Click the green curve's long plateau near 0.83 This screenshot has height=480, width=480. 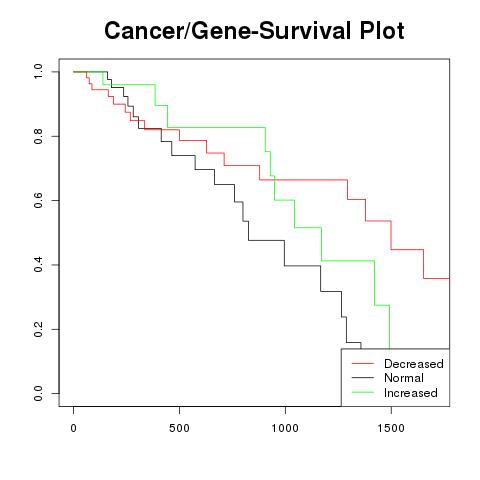point(216,127)
